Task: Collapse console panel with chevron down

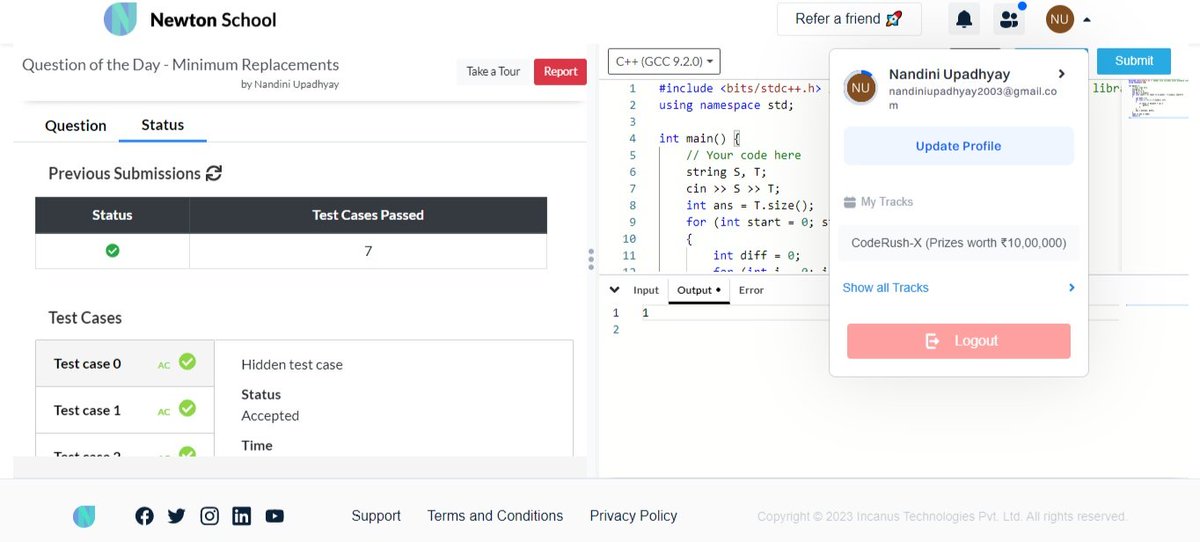Action: click(615, 290)
